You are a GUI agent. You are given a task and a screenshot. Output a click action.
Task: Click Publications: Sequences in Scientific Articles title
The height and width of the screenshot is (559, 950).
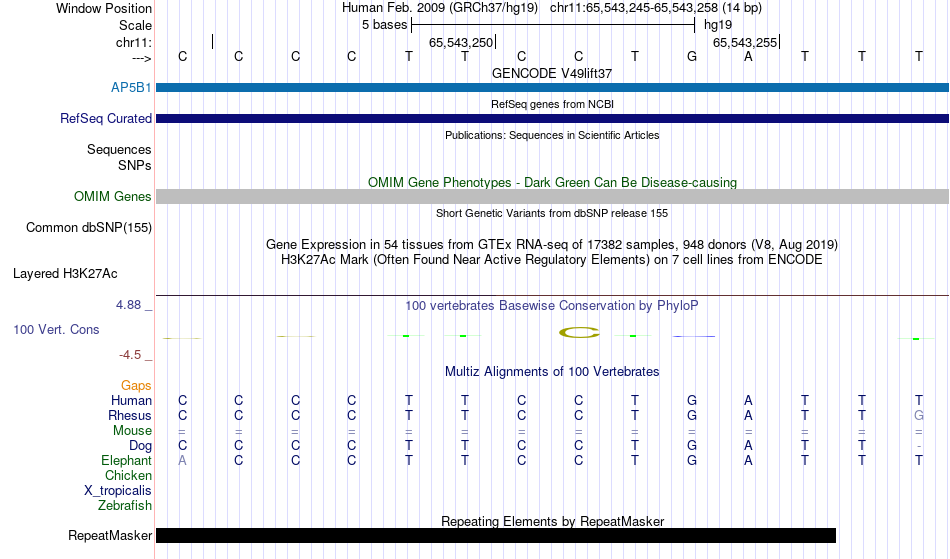[552, 135]
